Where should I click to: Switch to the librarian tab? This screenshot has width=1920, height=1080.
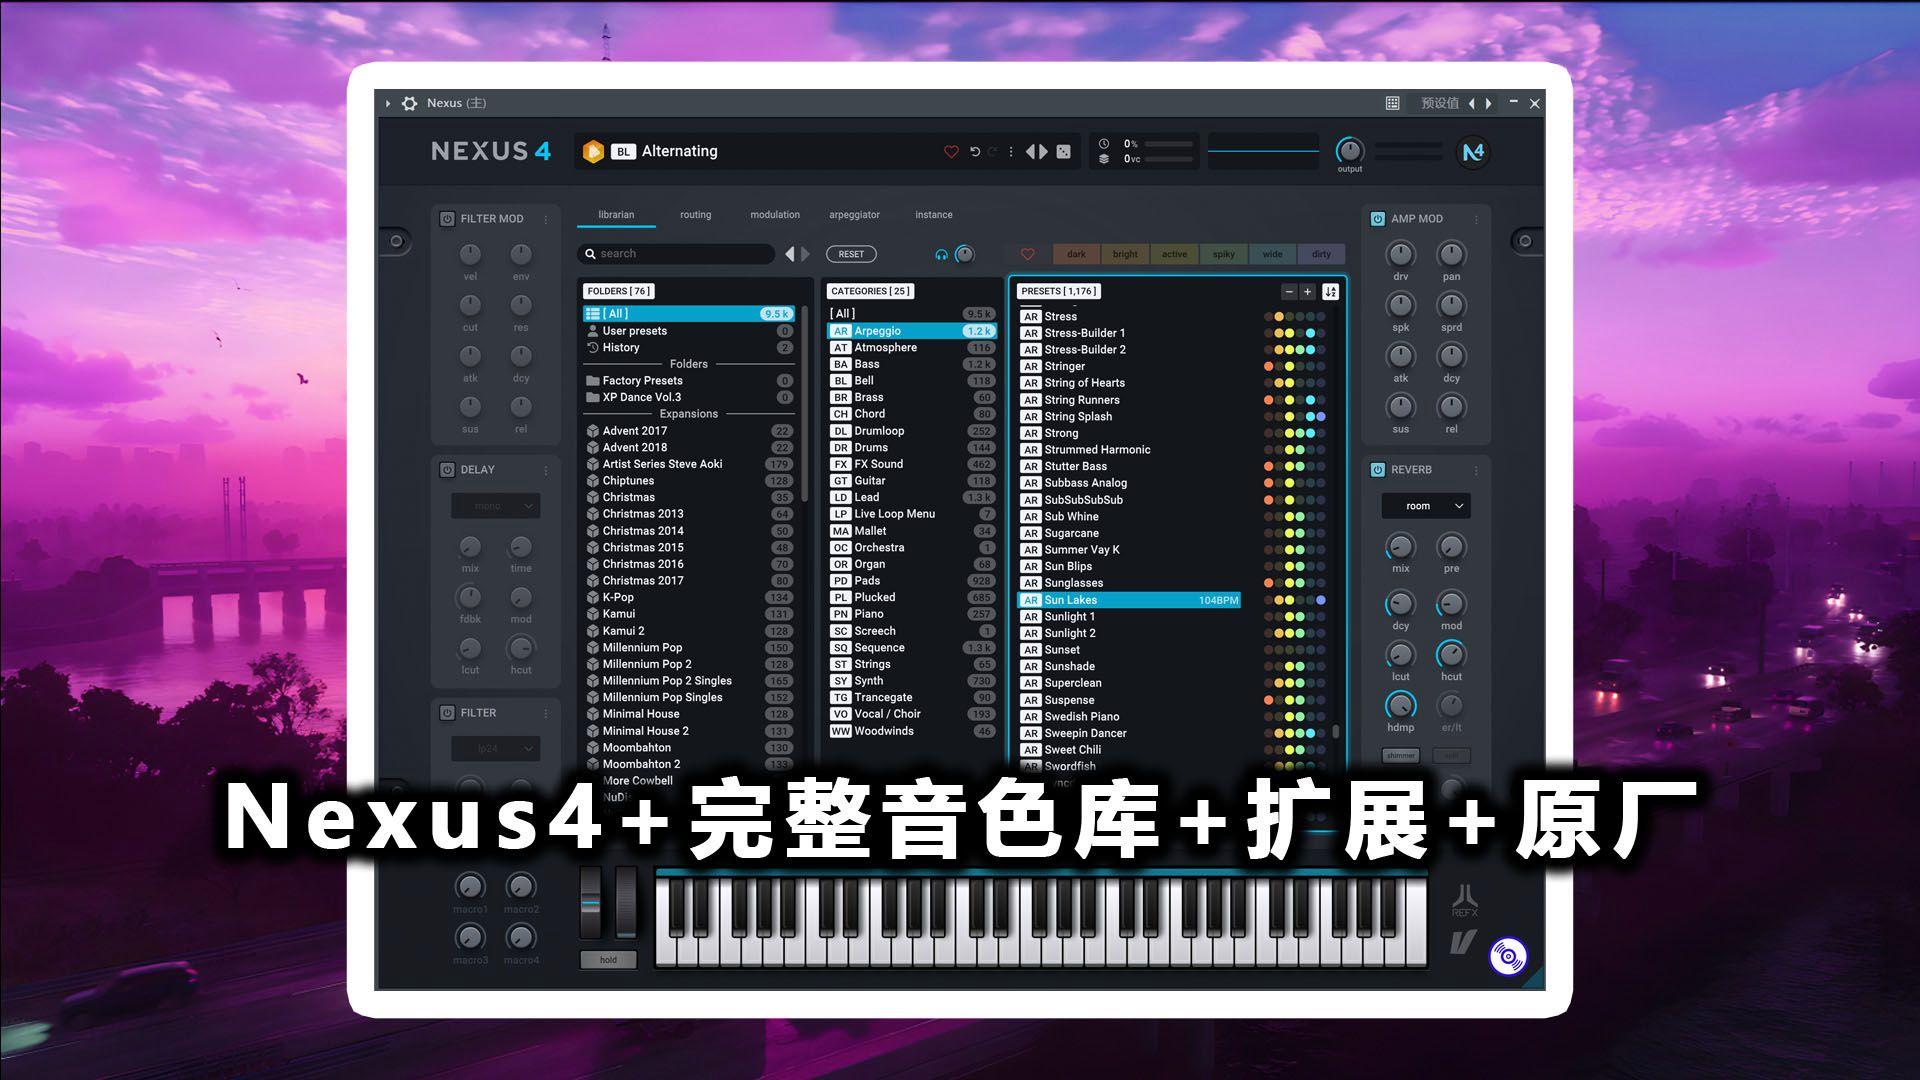[x=616, y=215]
